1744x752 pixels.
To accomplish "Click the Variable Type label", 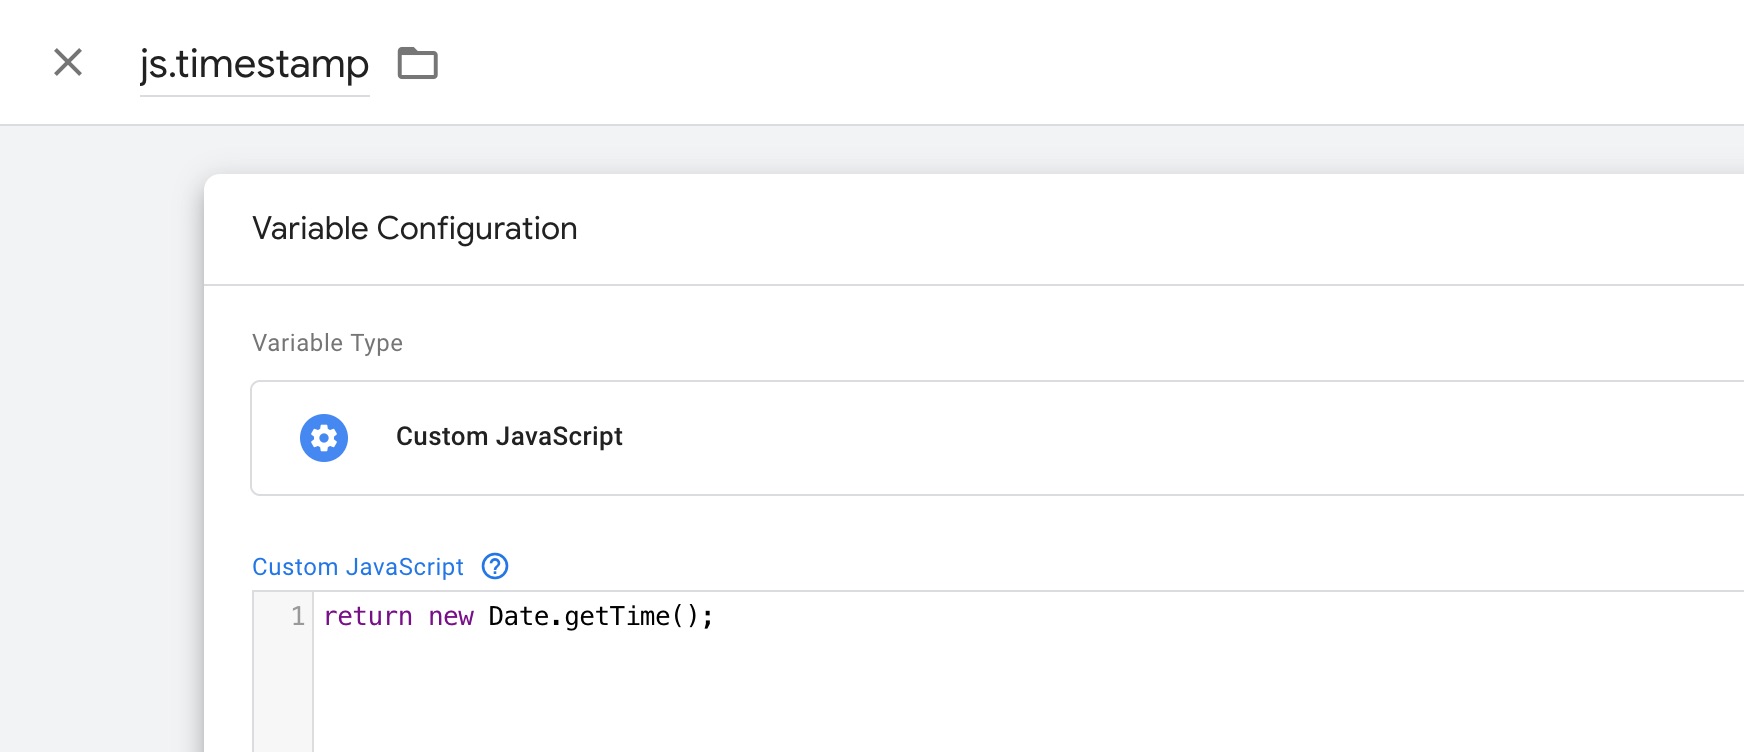I will [x=327, y=343].
